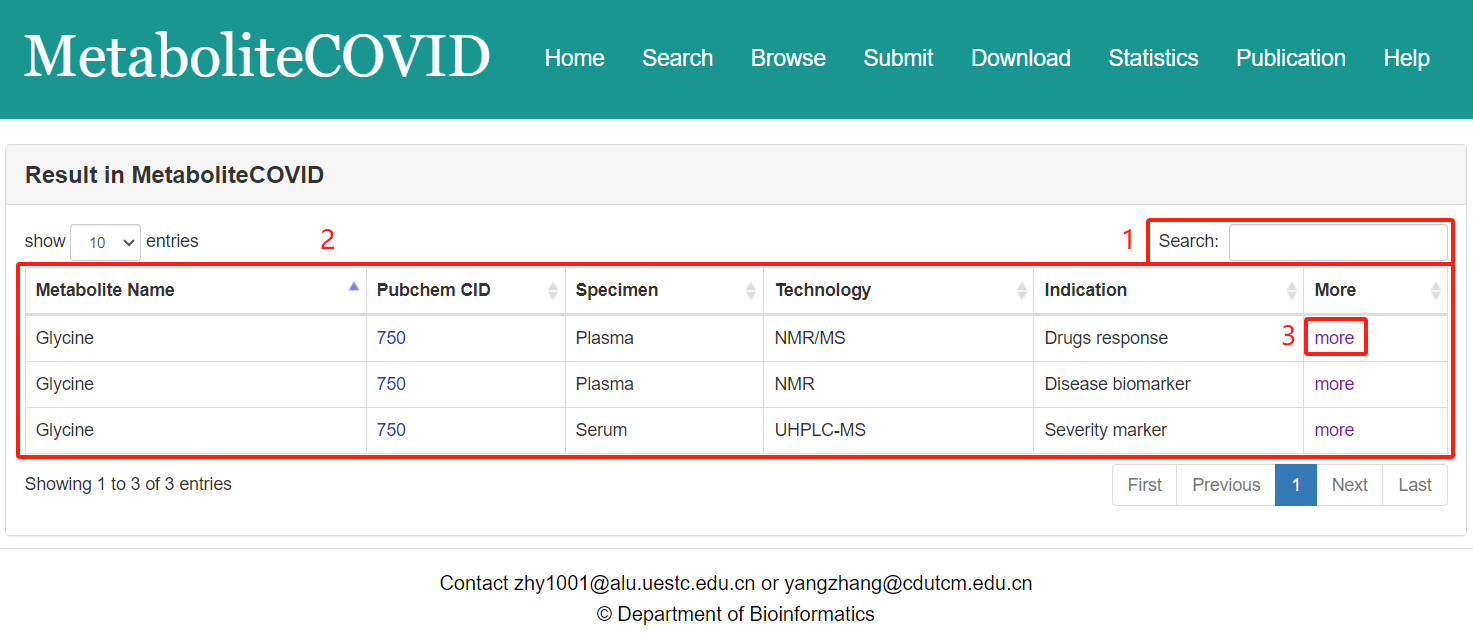The image size is (1473, 634).
Task: Open Pubchem CID 750 link for Serum row
Action: 391,430
